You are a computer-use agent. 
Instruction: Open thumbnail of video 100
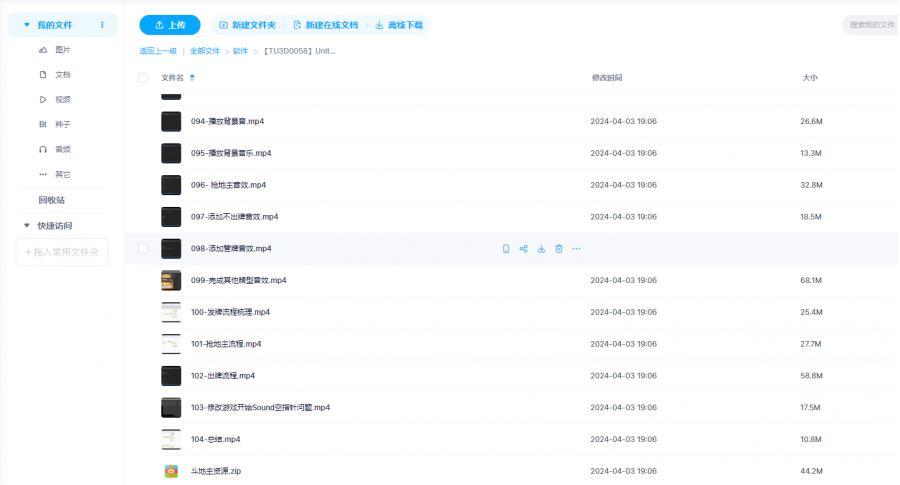pyautogui.click(x=171, y=312)
